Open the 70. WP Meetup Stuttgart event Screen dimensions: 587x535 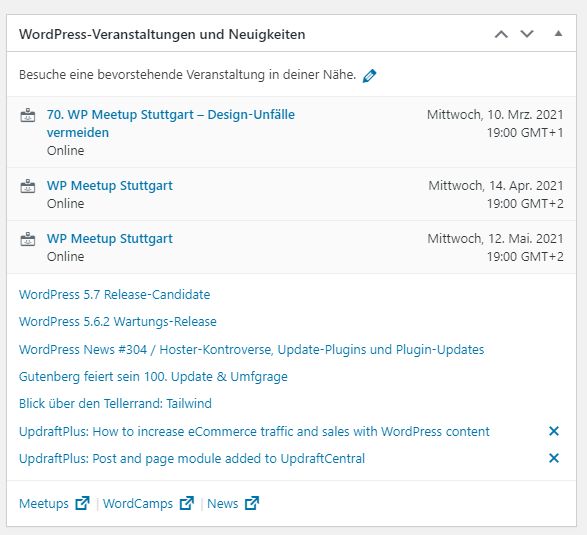pos(171,124)
